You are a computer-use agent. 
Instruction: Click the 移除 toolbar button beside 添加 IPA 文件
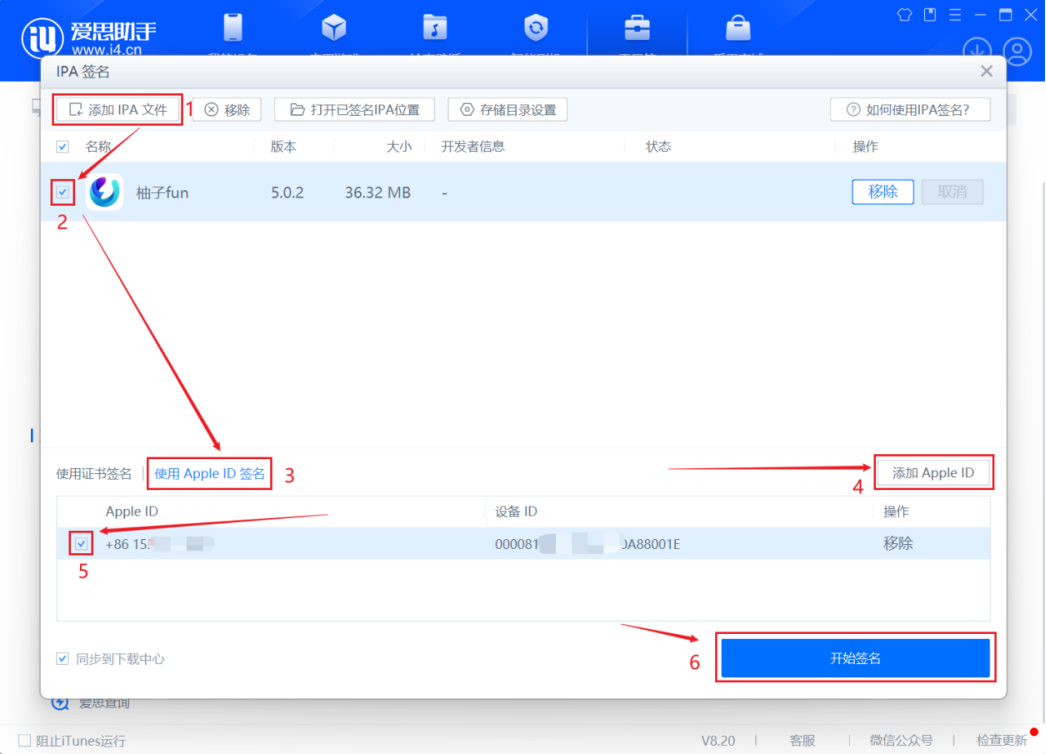(x=227, y=109)
